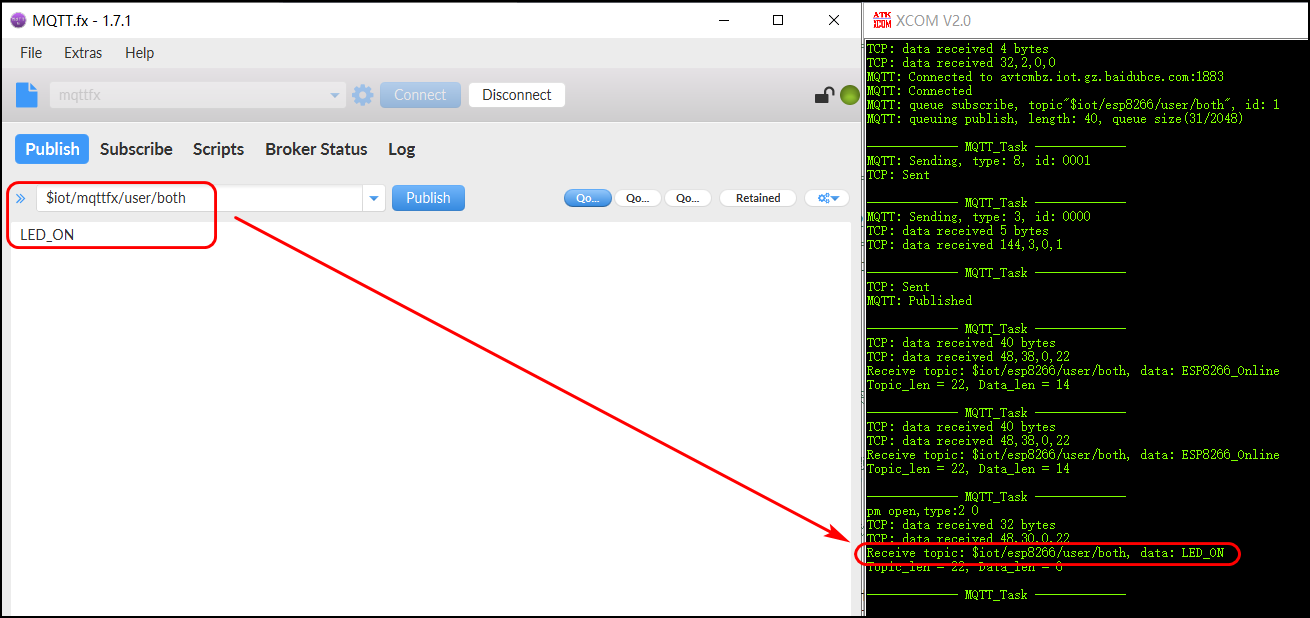This screenshot has height=618, width=1310.
Task: Toggle the middle QoS 1 button
Action: point(637,198)
